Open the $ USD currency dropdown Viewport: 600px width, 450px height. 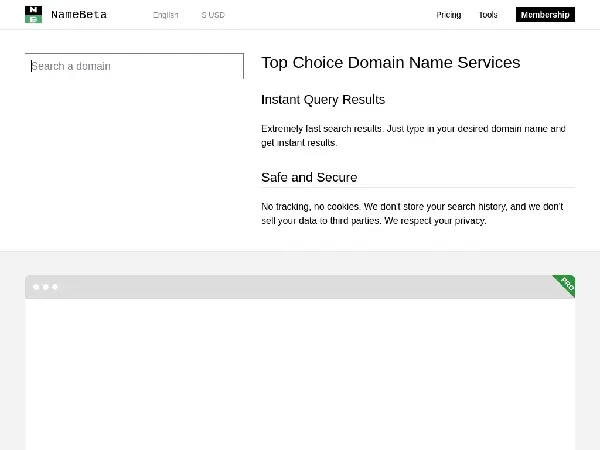(213, 15)
